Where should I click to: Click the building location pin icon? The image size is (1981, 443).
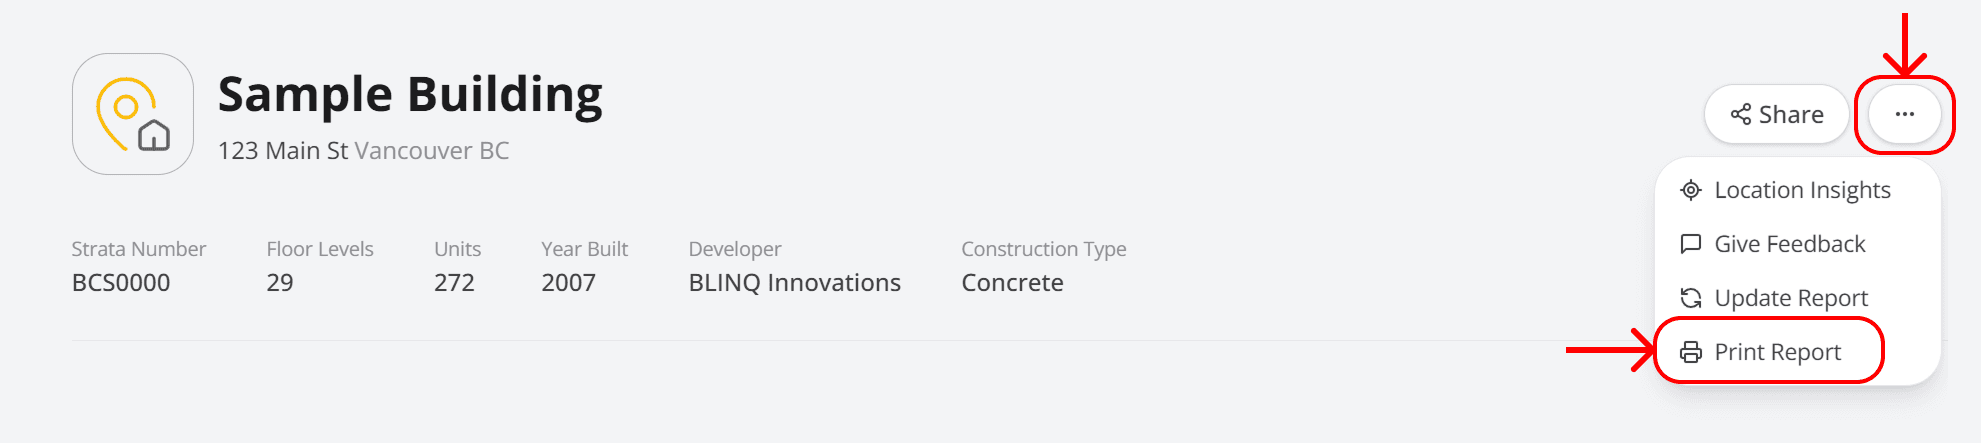(132, 114)
